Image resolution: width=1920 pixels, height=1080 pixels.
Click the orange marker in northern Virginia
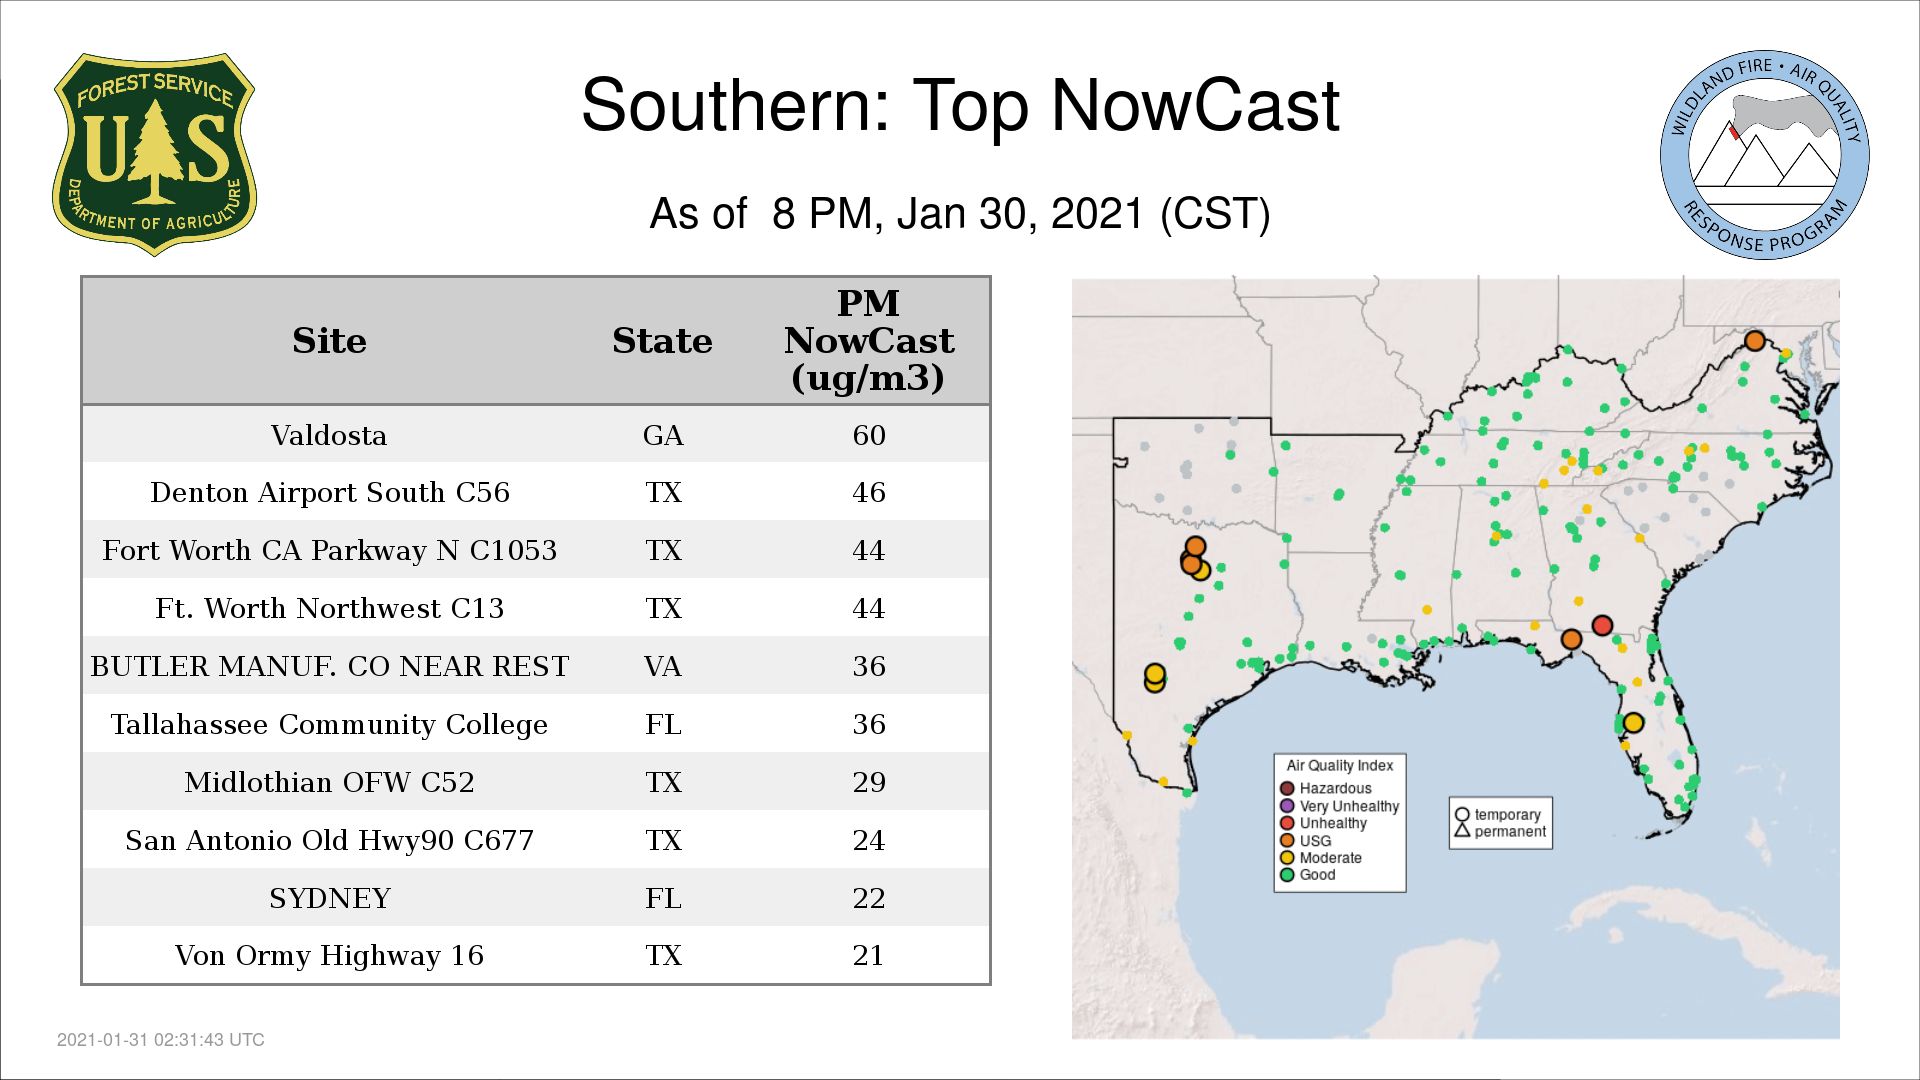point(1754,341)
